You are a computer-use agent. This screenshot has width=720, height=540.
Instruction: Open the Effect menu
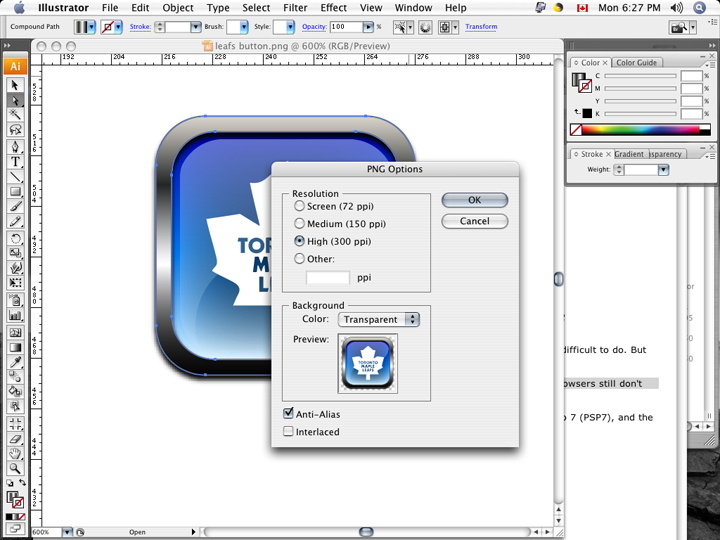pyautogui.click(x=333, y=8)
